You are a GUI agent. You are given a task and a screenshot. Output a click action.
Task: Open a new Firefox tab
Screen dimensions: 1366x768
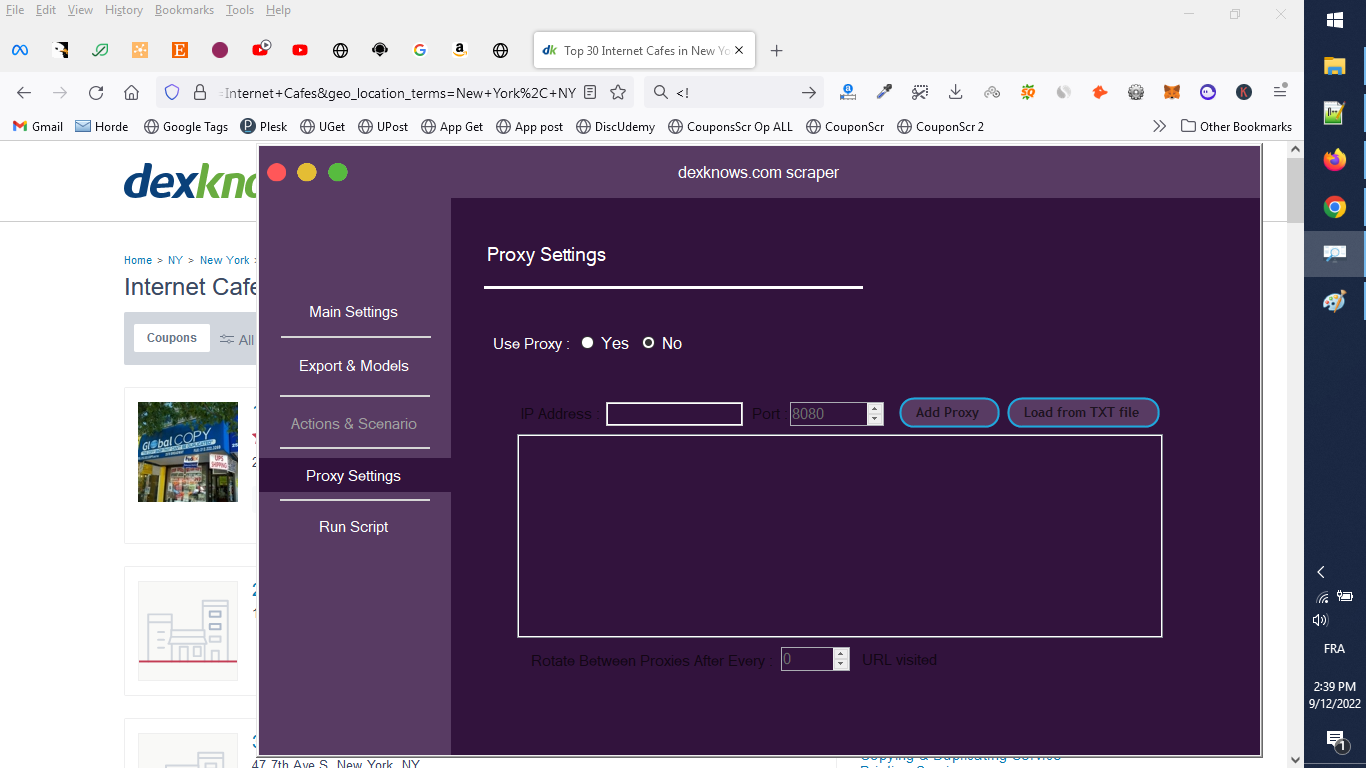tap(777, 50)
